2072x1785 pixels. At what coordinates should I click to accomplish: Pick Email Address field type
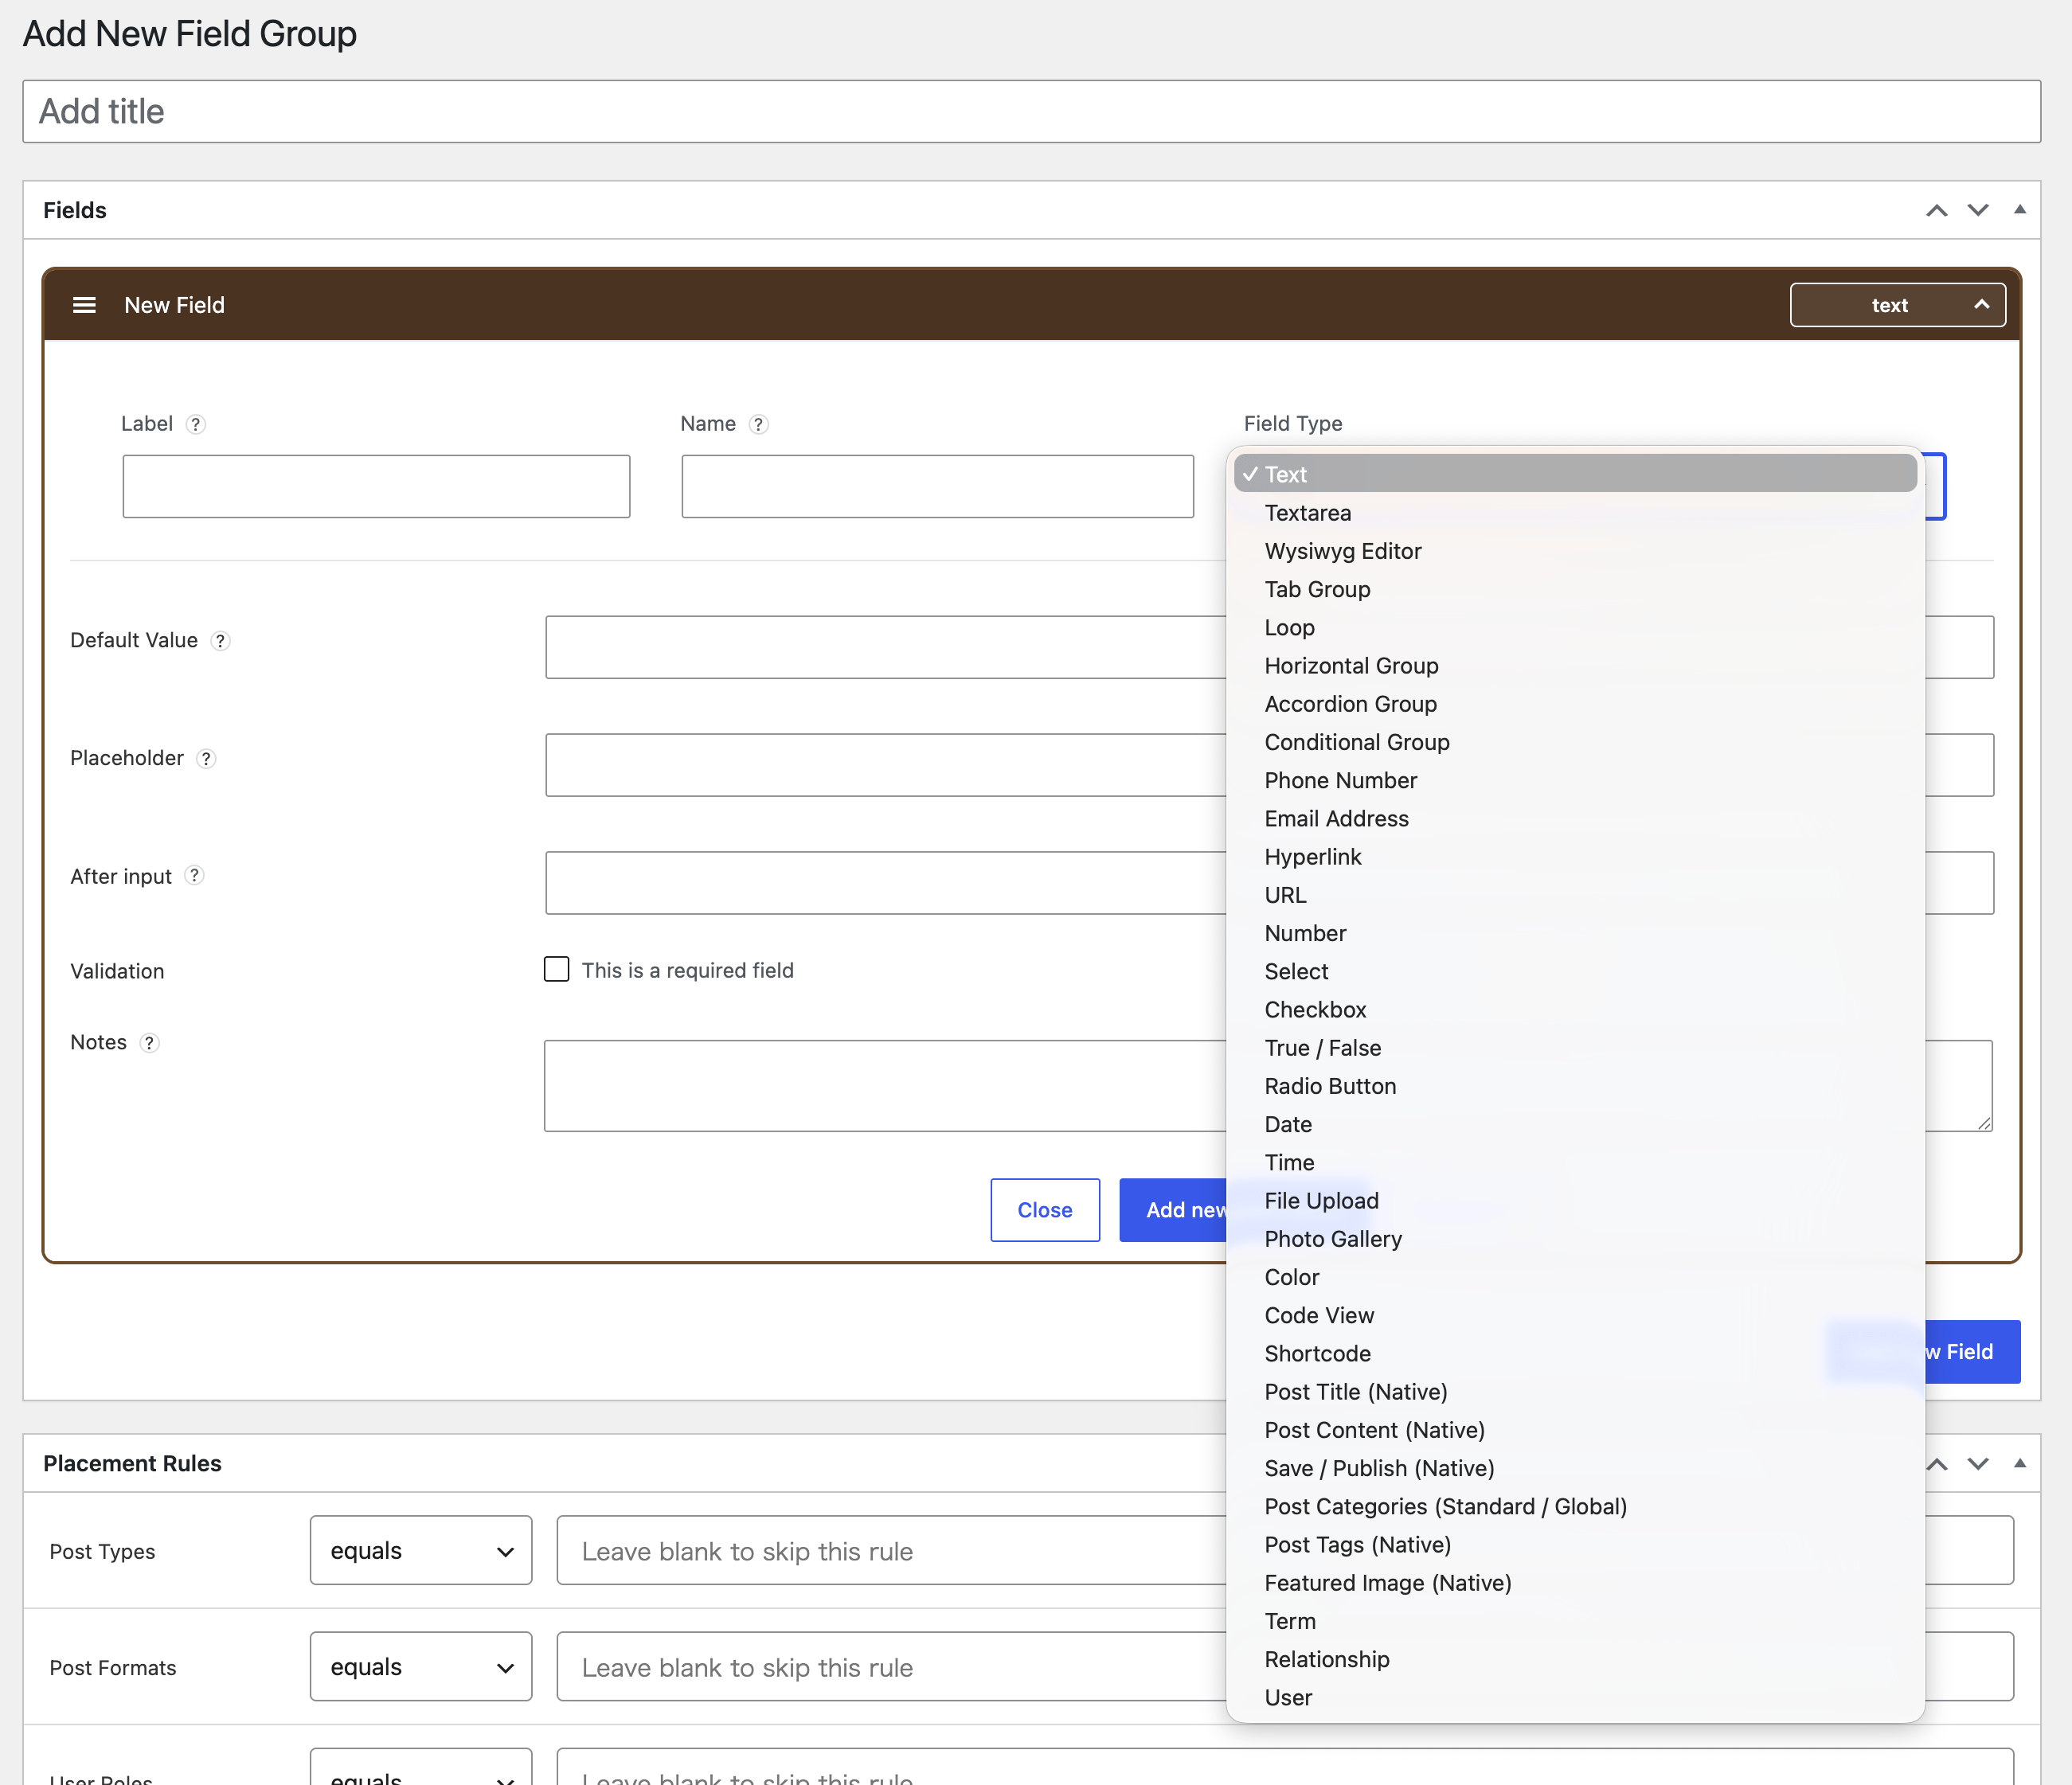pyautogui.click(x=1575, y=818)
